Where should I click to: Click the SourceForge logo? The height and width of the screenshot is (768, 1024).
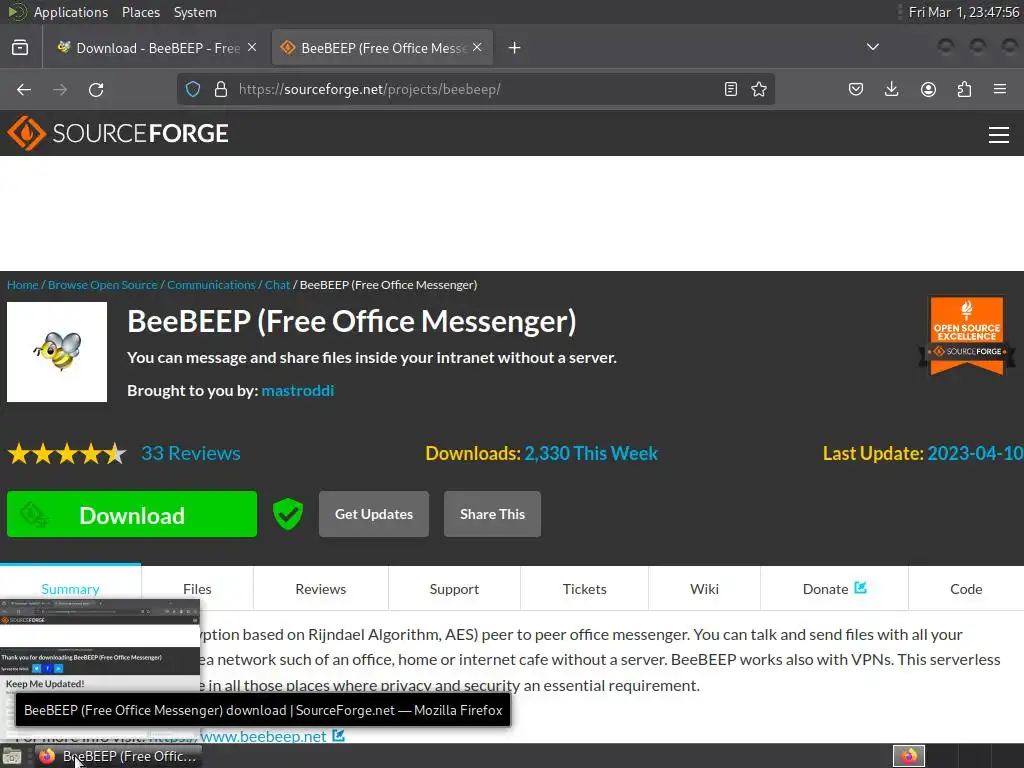[118, 133]
